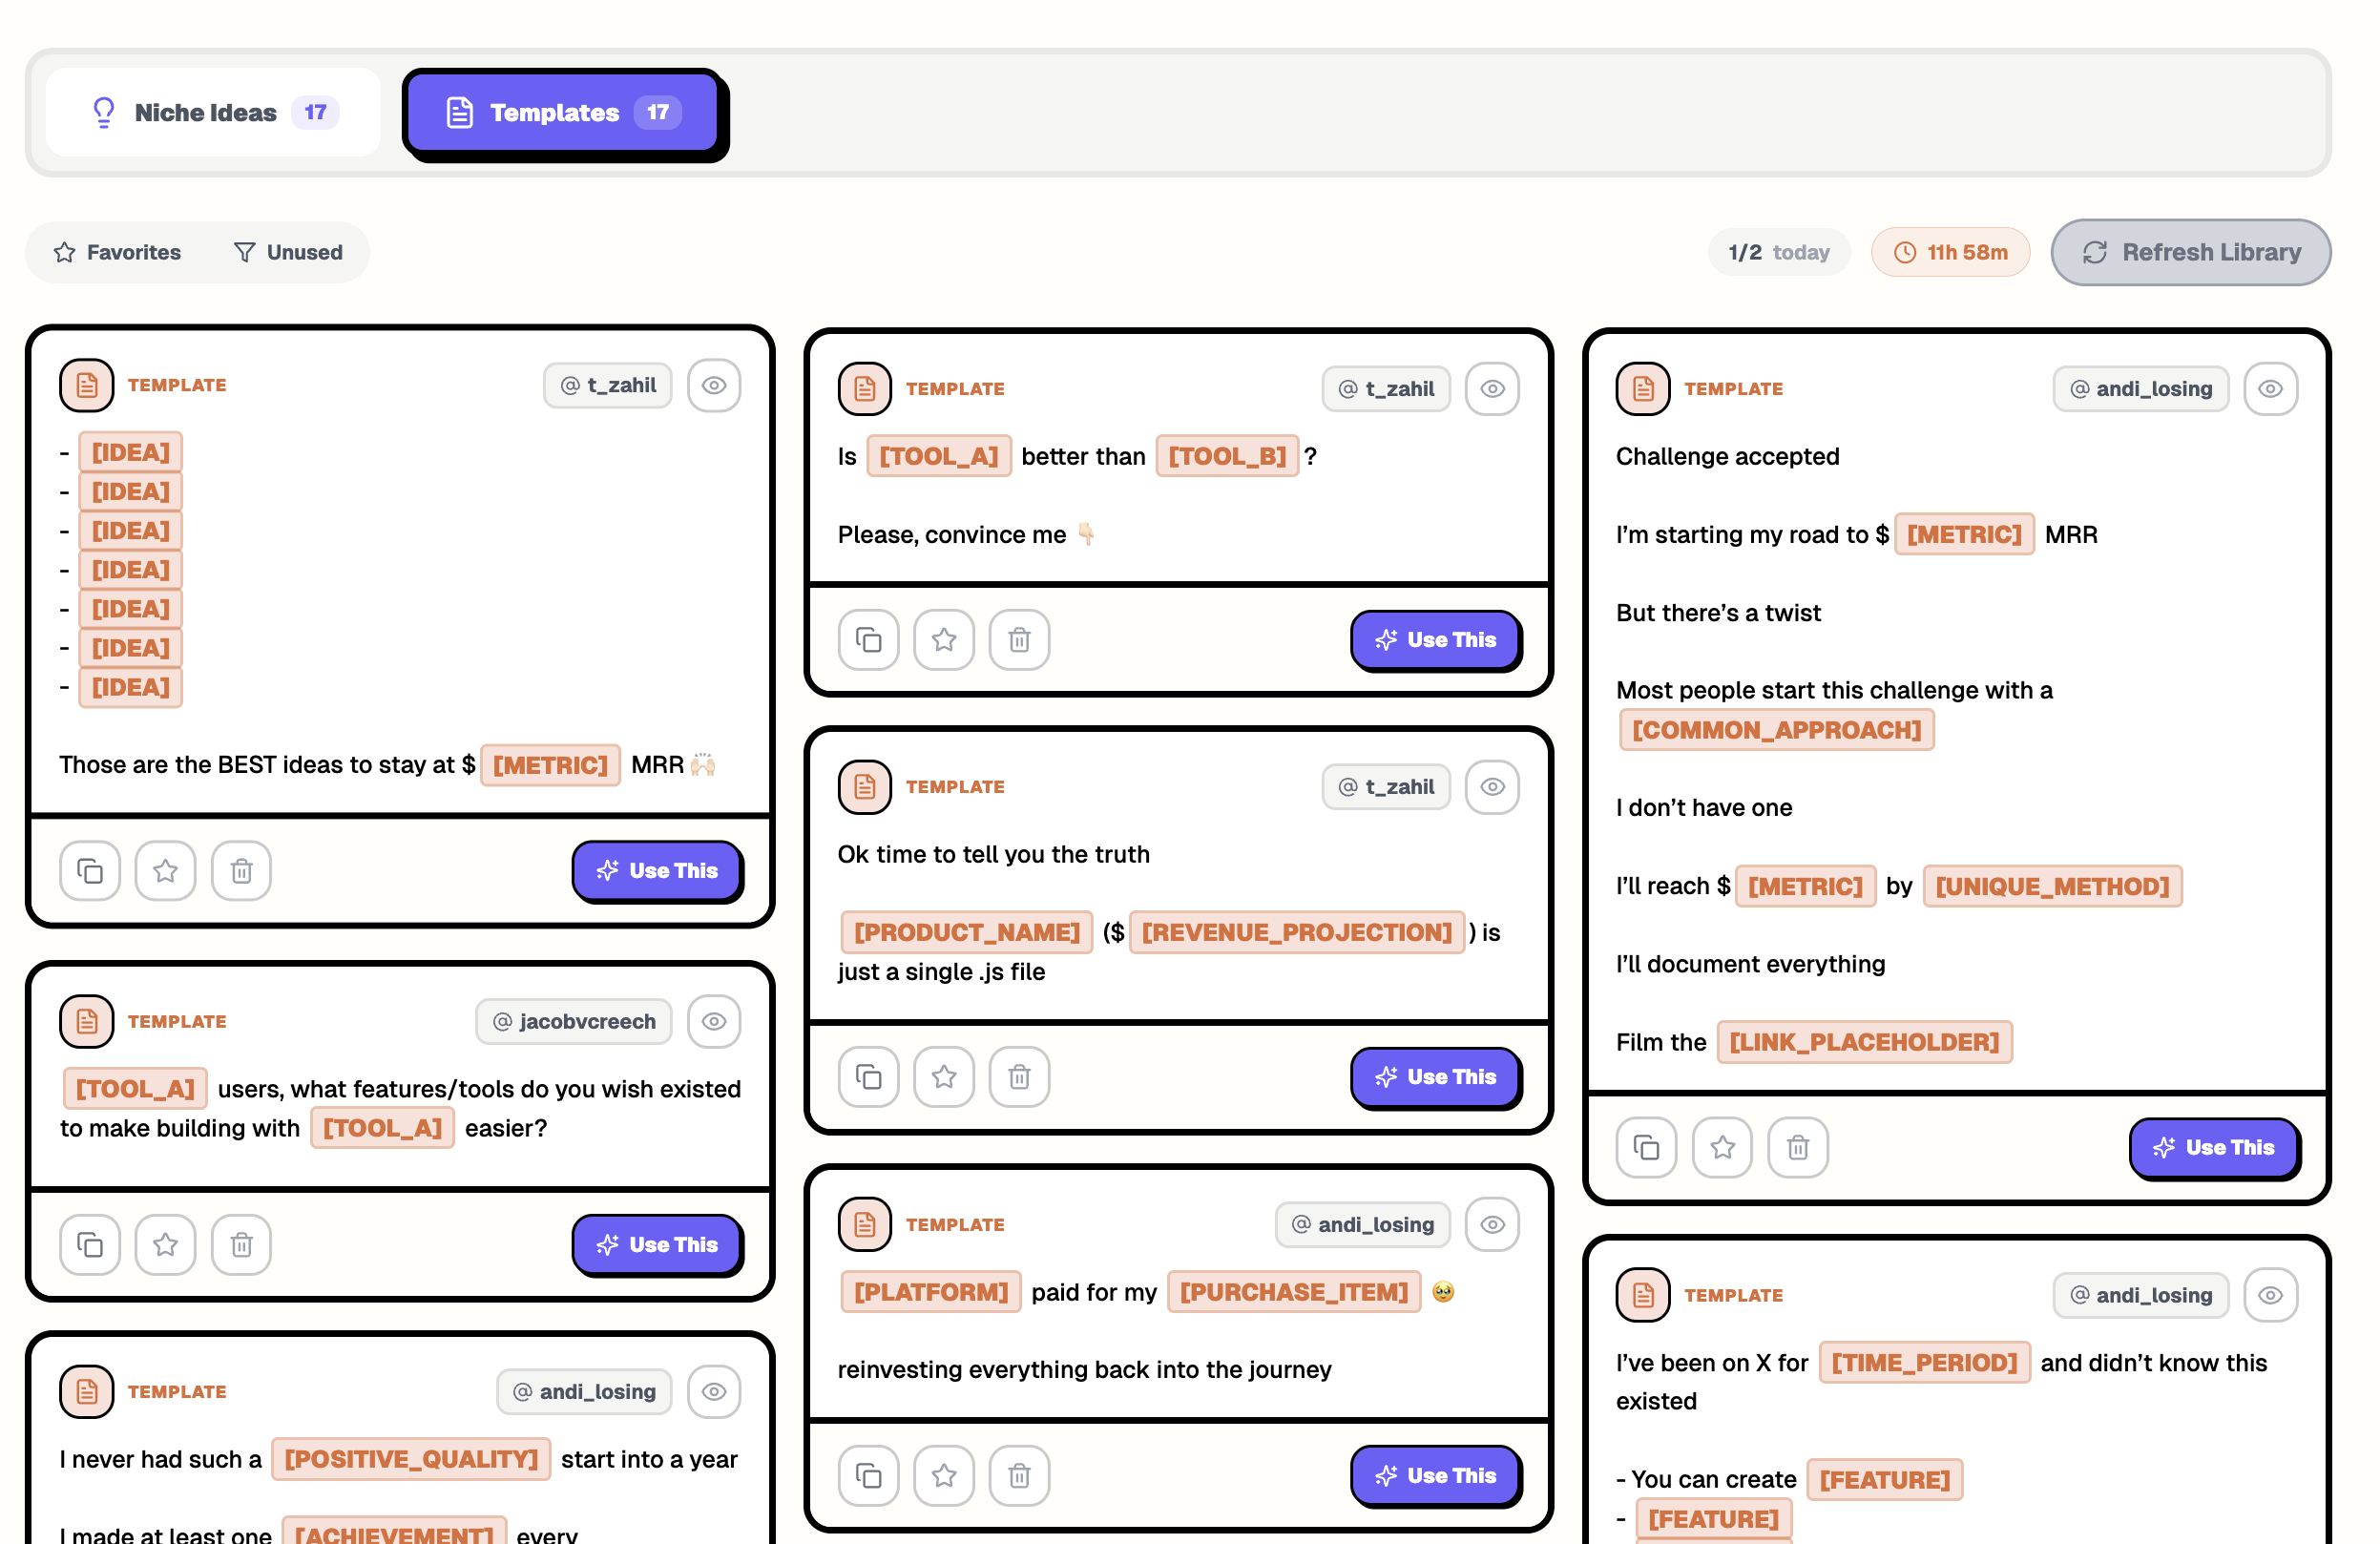Copy the Challenge accepted template

click(x=1645, y=1147)
